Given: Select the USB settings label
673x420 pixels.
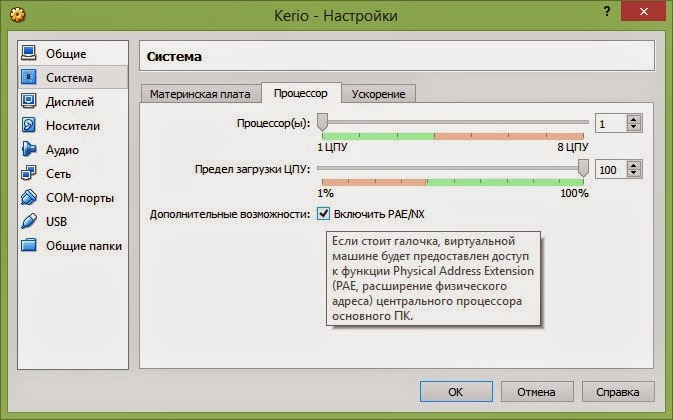Looking at the screenshot, I should 56,222.
